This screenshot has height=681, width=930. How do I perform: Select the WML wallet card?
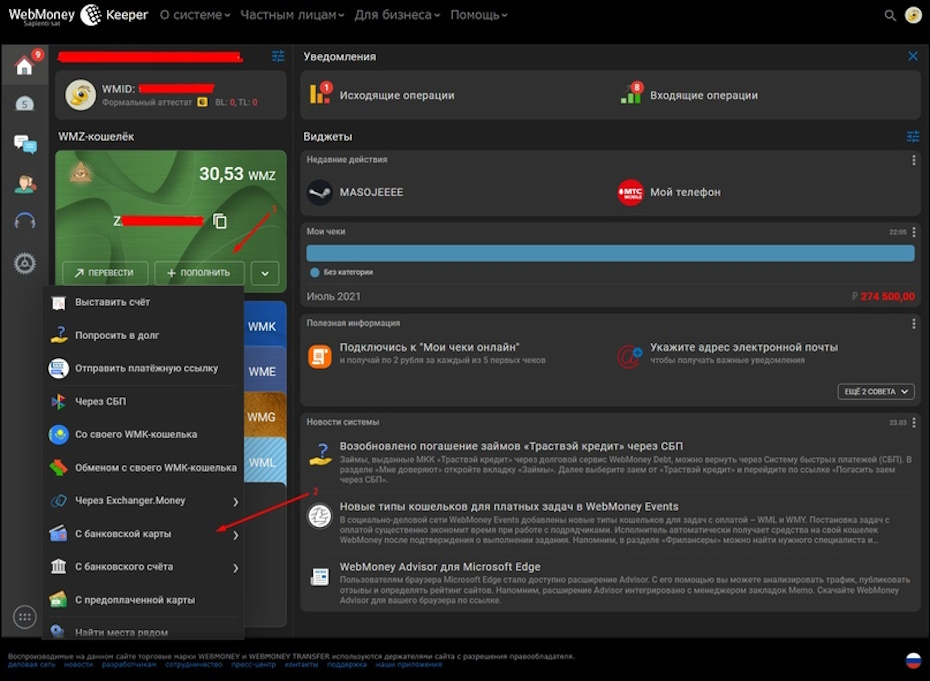pos(265,462)
